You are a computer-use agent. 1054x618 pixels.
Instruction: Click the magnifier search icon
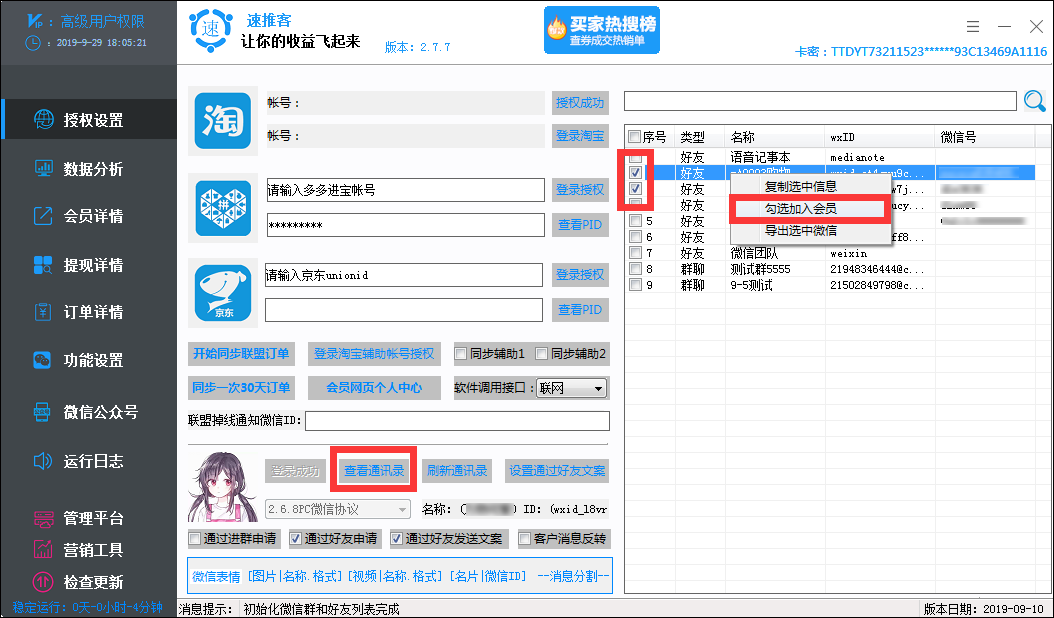1035,102
